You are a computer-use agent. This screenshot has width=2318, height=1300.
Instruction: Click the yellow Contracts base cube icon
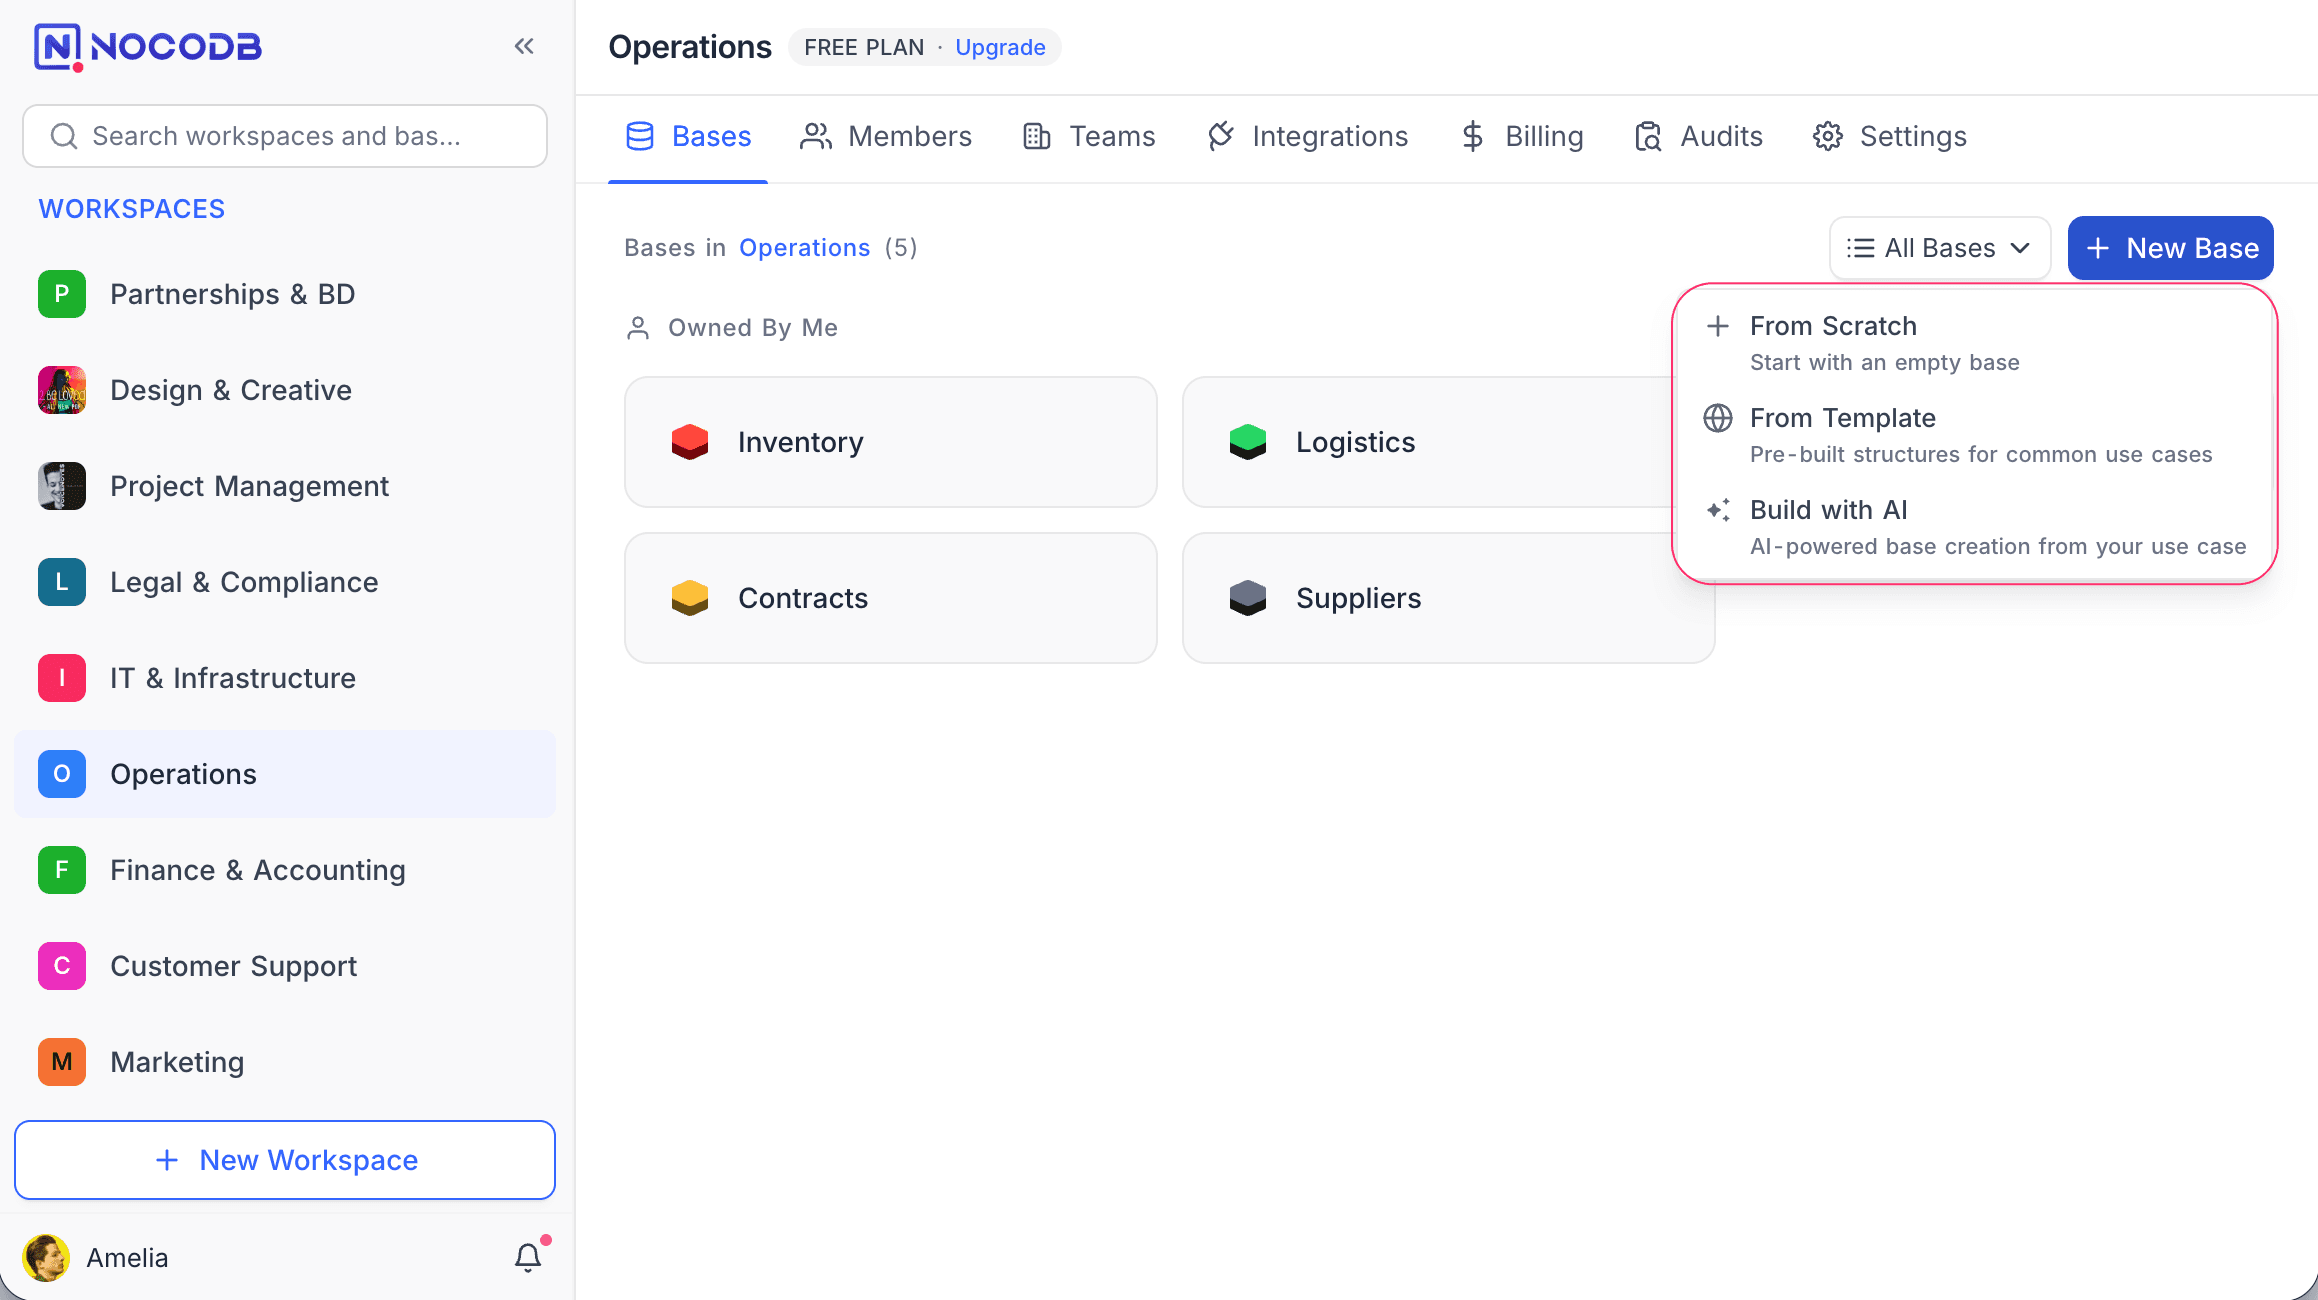(690, 598)
